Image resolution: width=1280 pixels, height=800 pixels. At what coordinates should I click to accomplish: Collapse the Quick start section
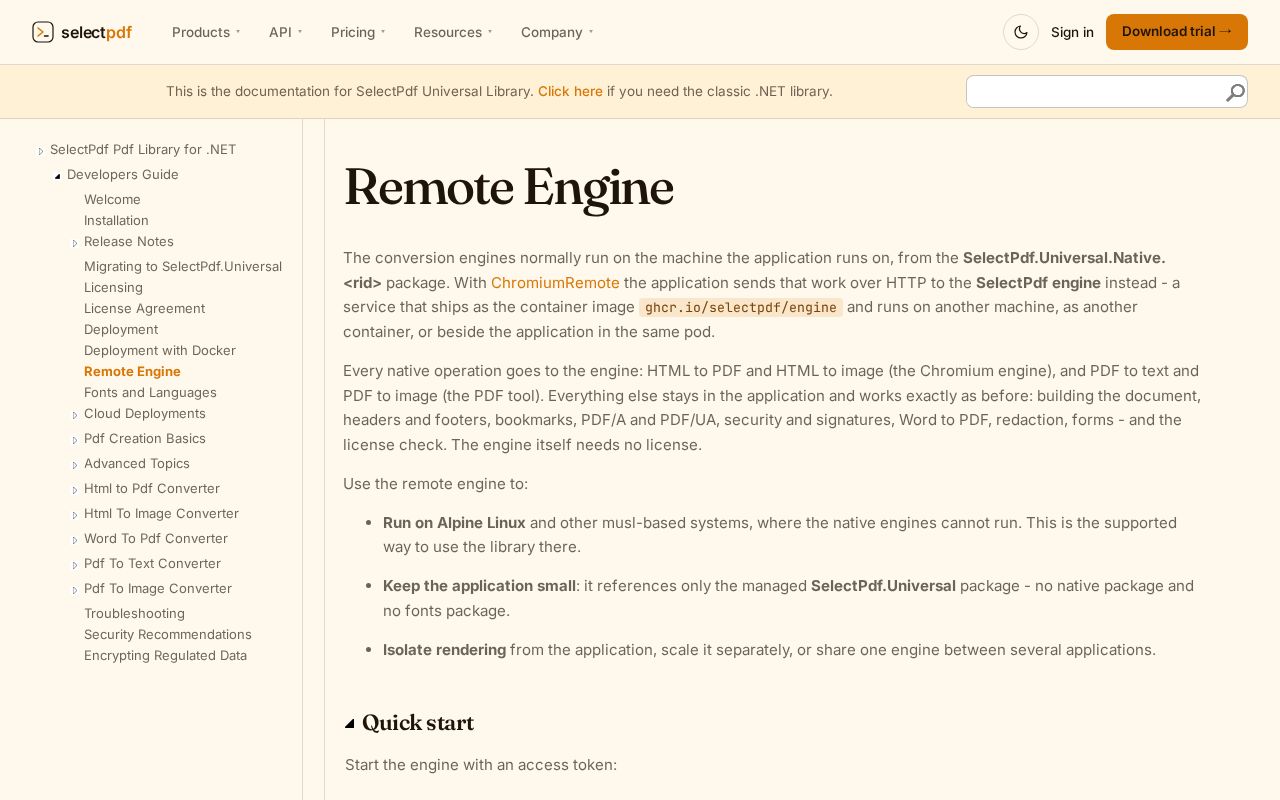[350, 724]
